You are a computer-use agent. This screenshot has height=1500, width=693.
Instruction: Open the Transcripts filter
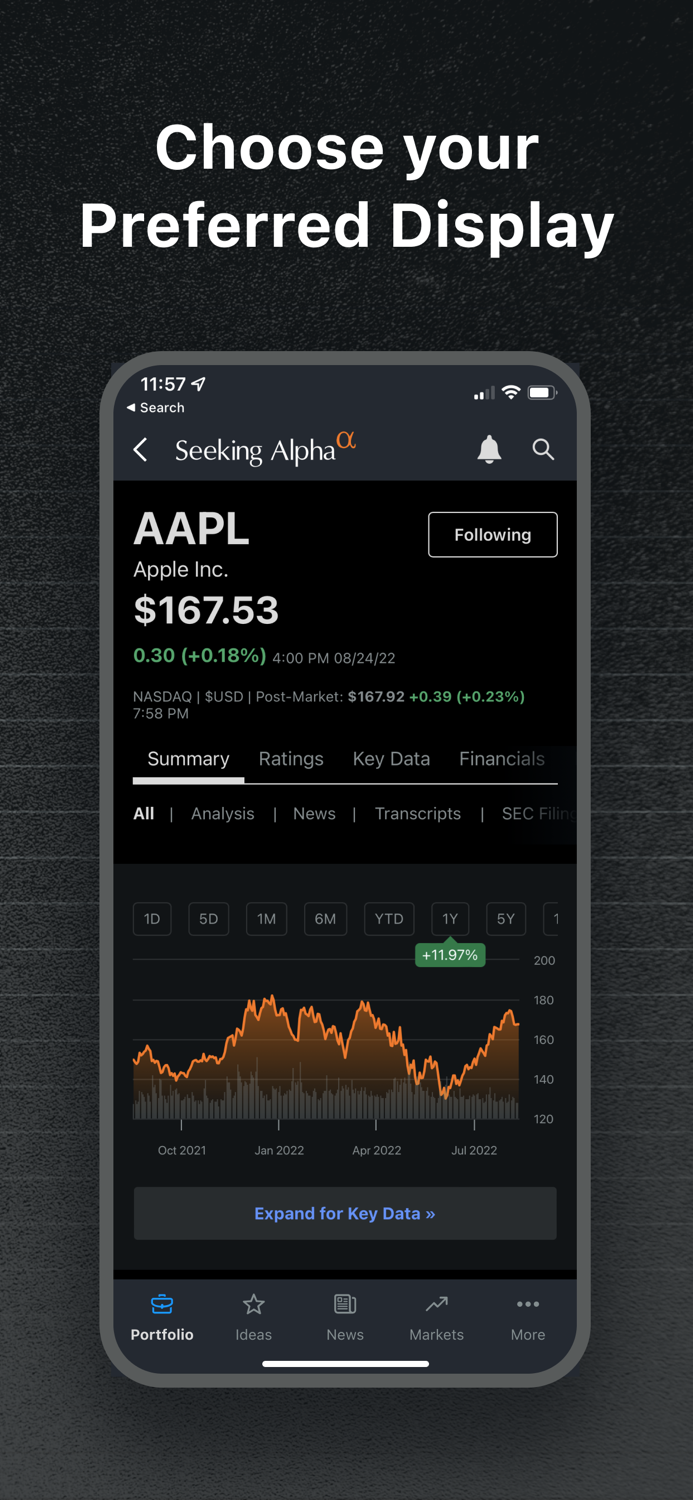pyautogui.click(x=418, y=813)
